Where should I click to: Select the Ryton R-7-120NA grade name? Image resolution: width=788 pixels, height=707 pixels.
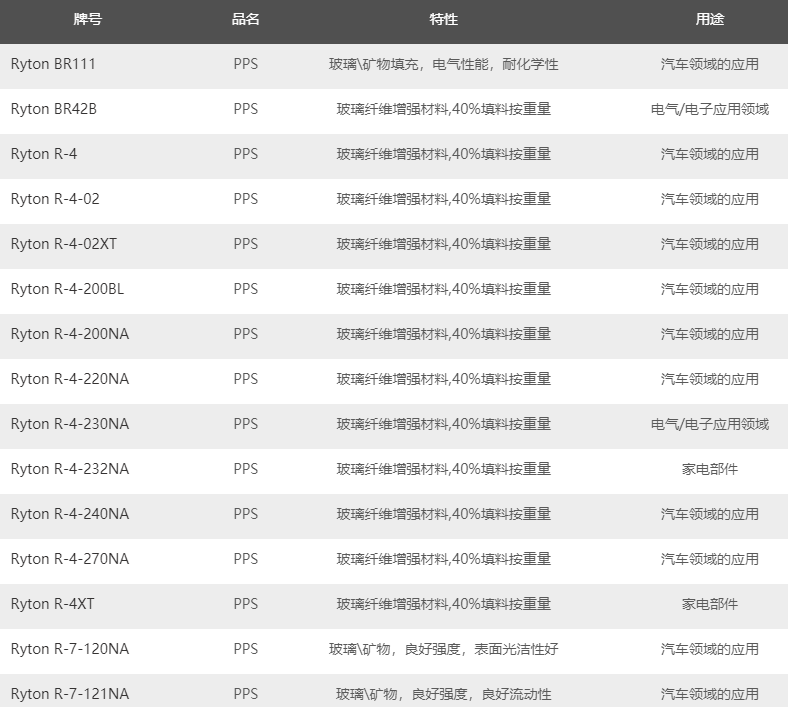coord(69,649)
